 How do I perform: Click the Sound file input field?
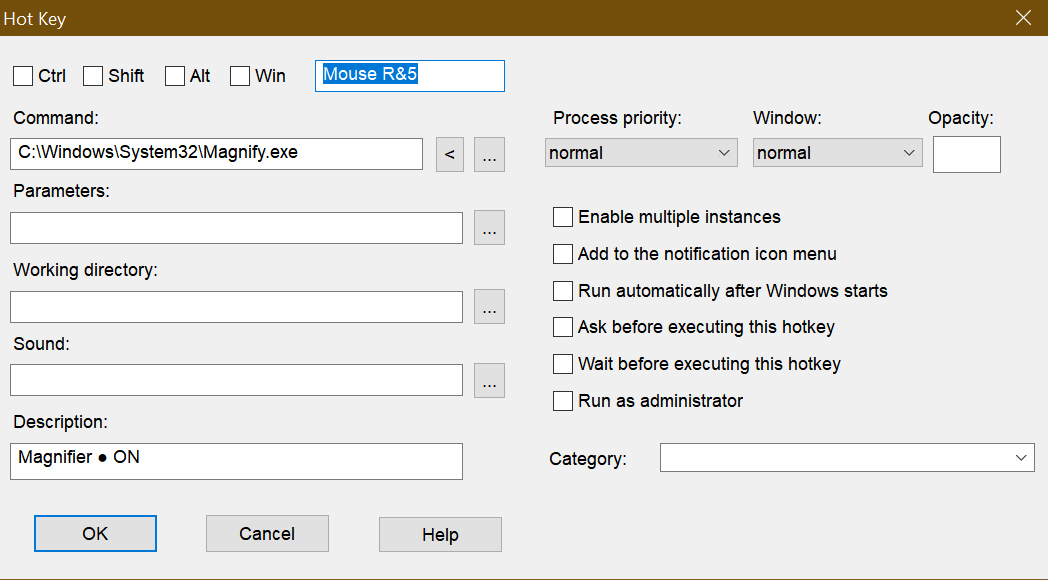(x=237, y=380)
